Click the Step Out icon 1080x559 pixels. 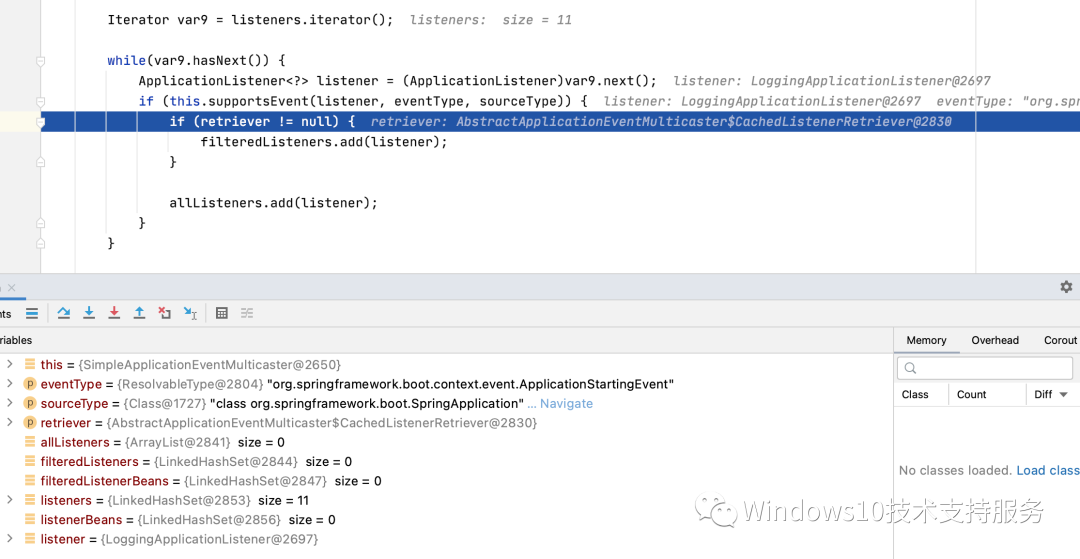(139, 313)
